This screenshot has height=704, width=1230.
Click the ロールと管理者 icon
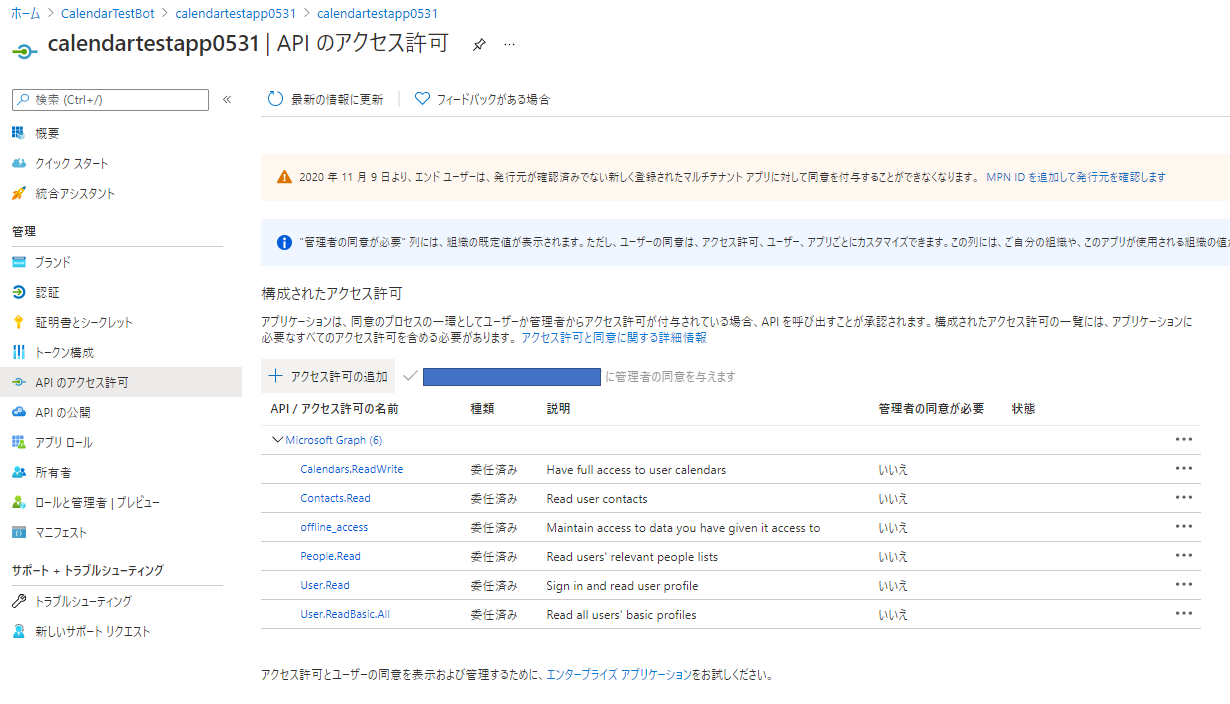click(18, 502)
